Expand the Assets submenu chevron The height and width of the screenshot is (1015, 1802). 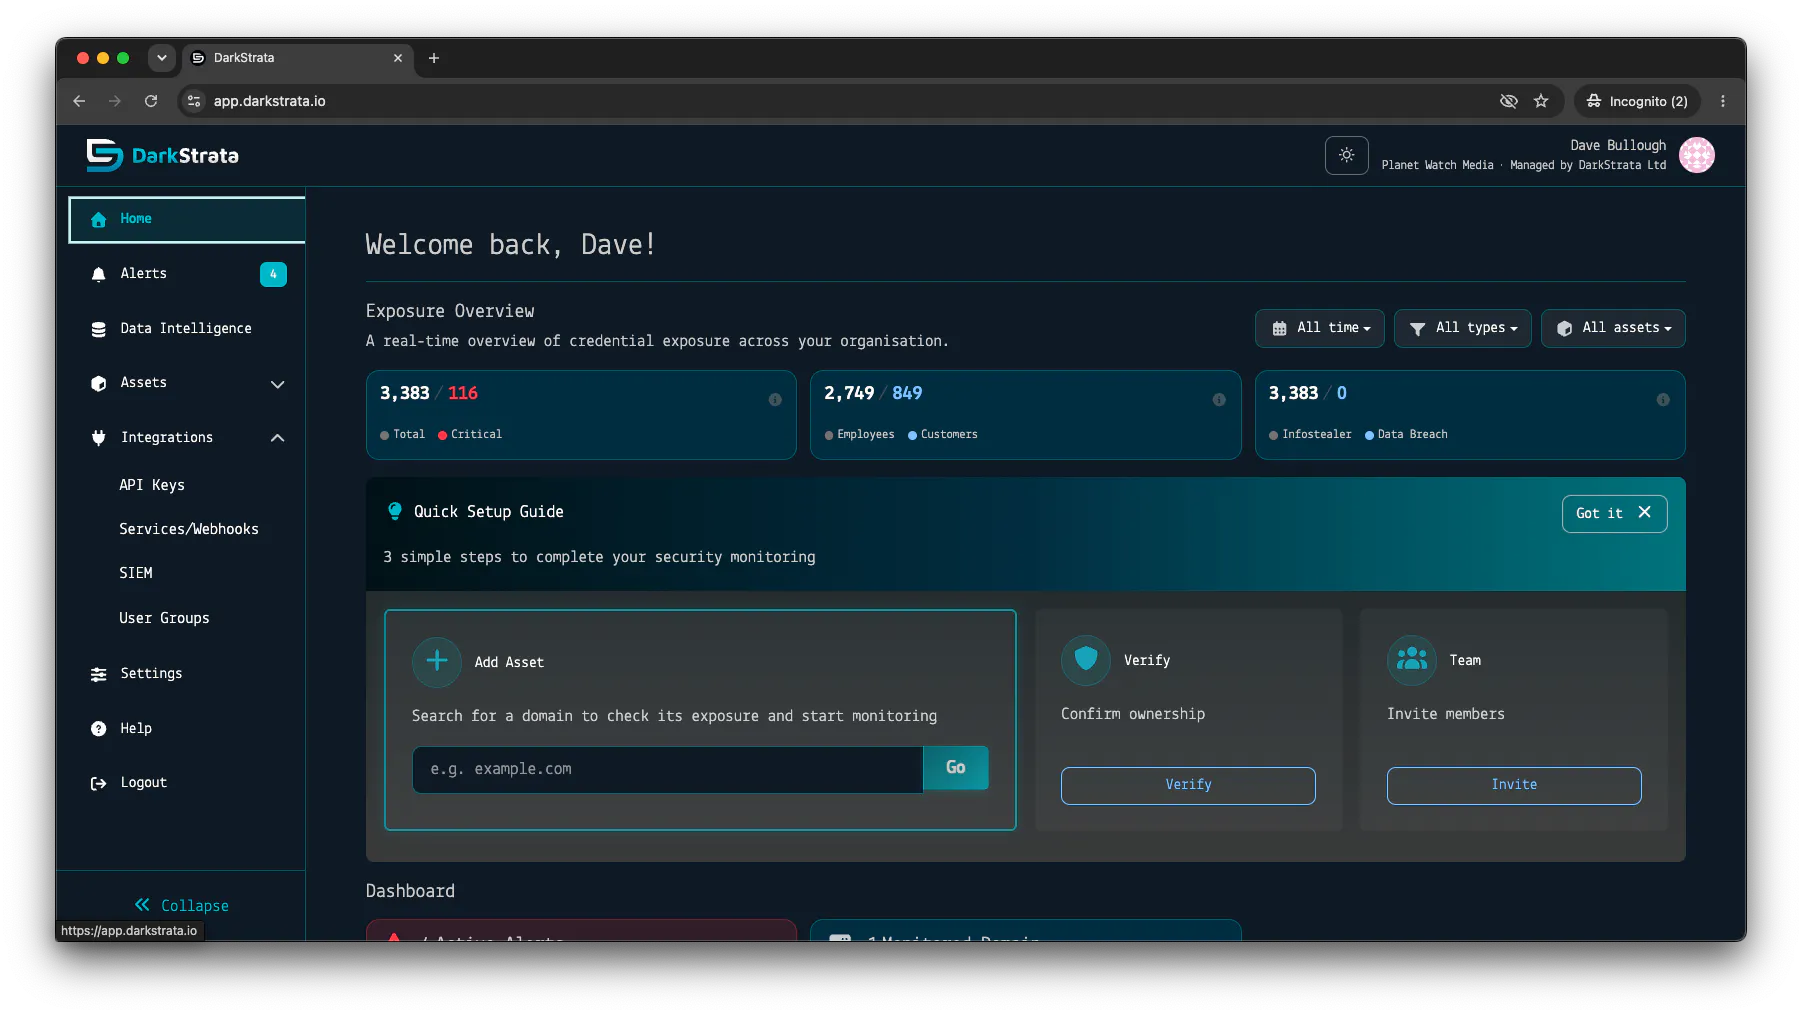(277, 384)
